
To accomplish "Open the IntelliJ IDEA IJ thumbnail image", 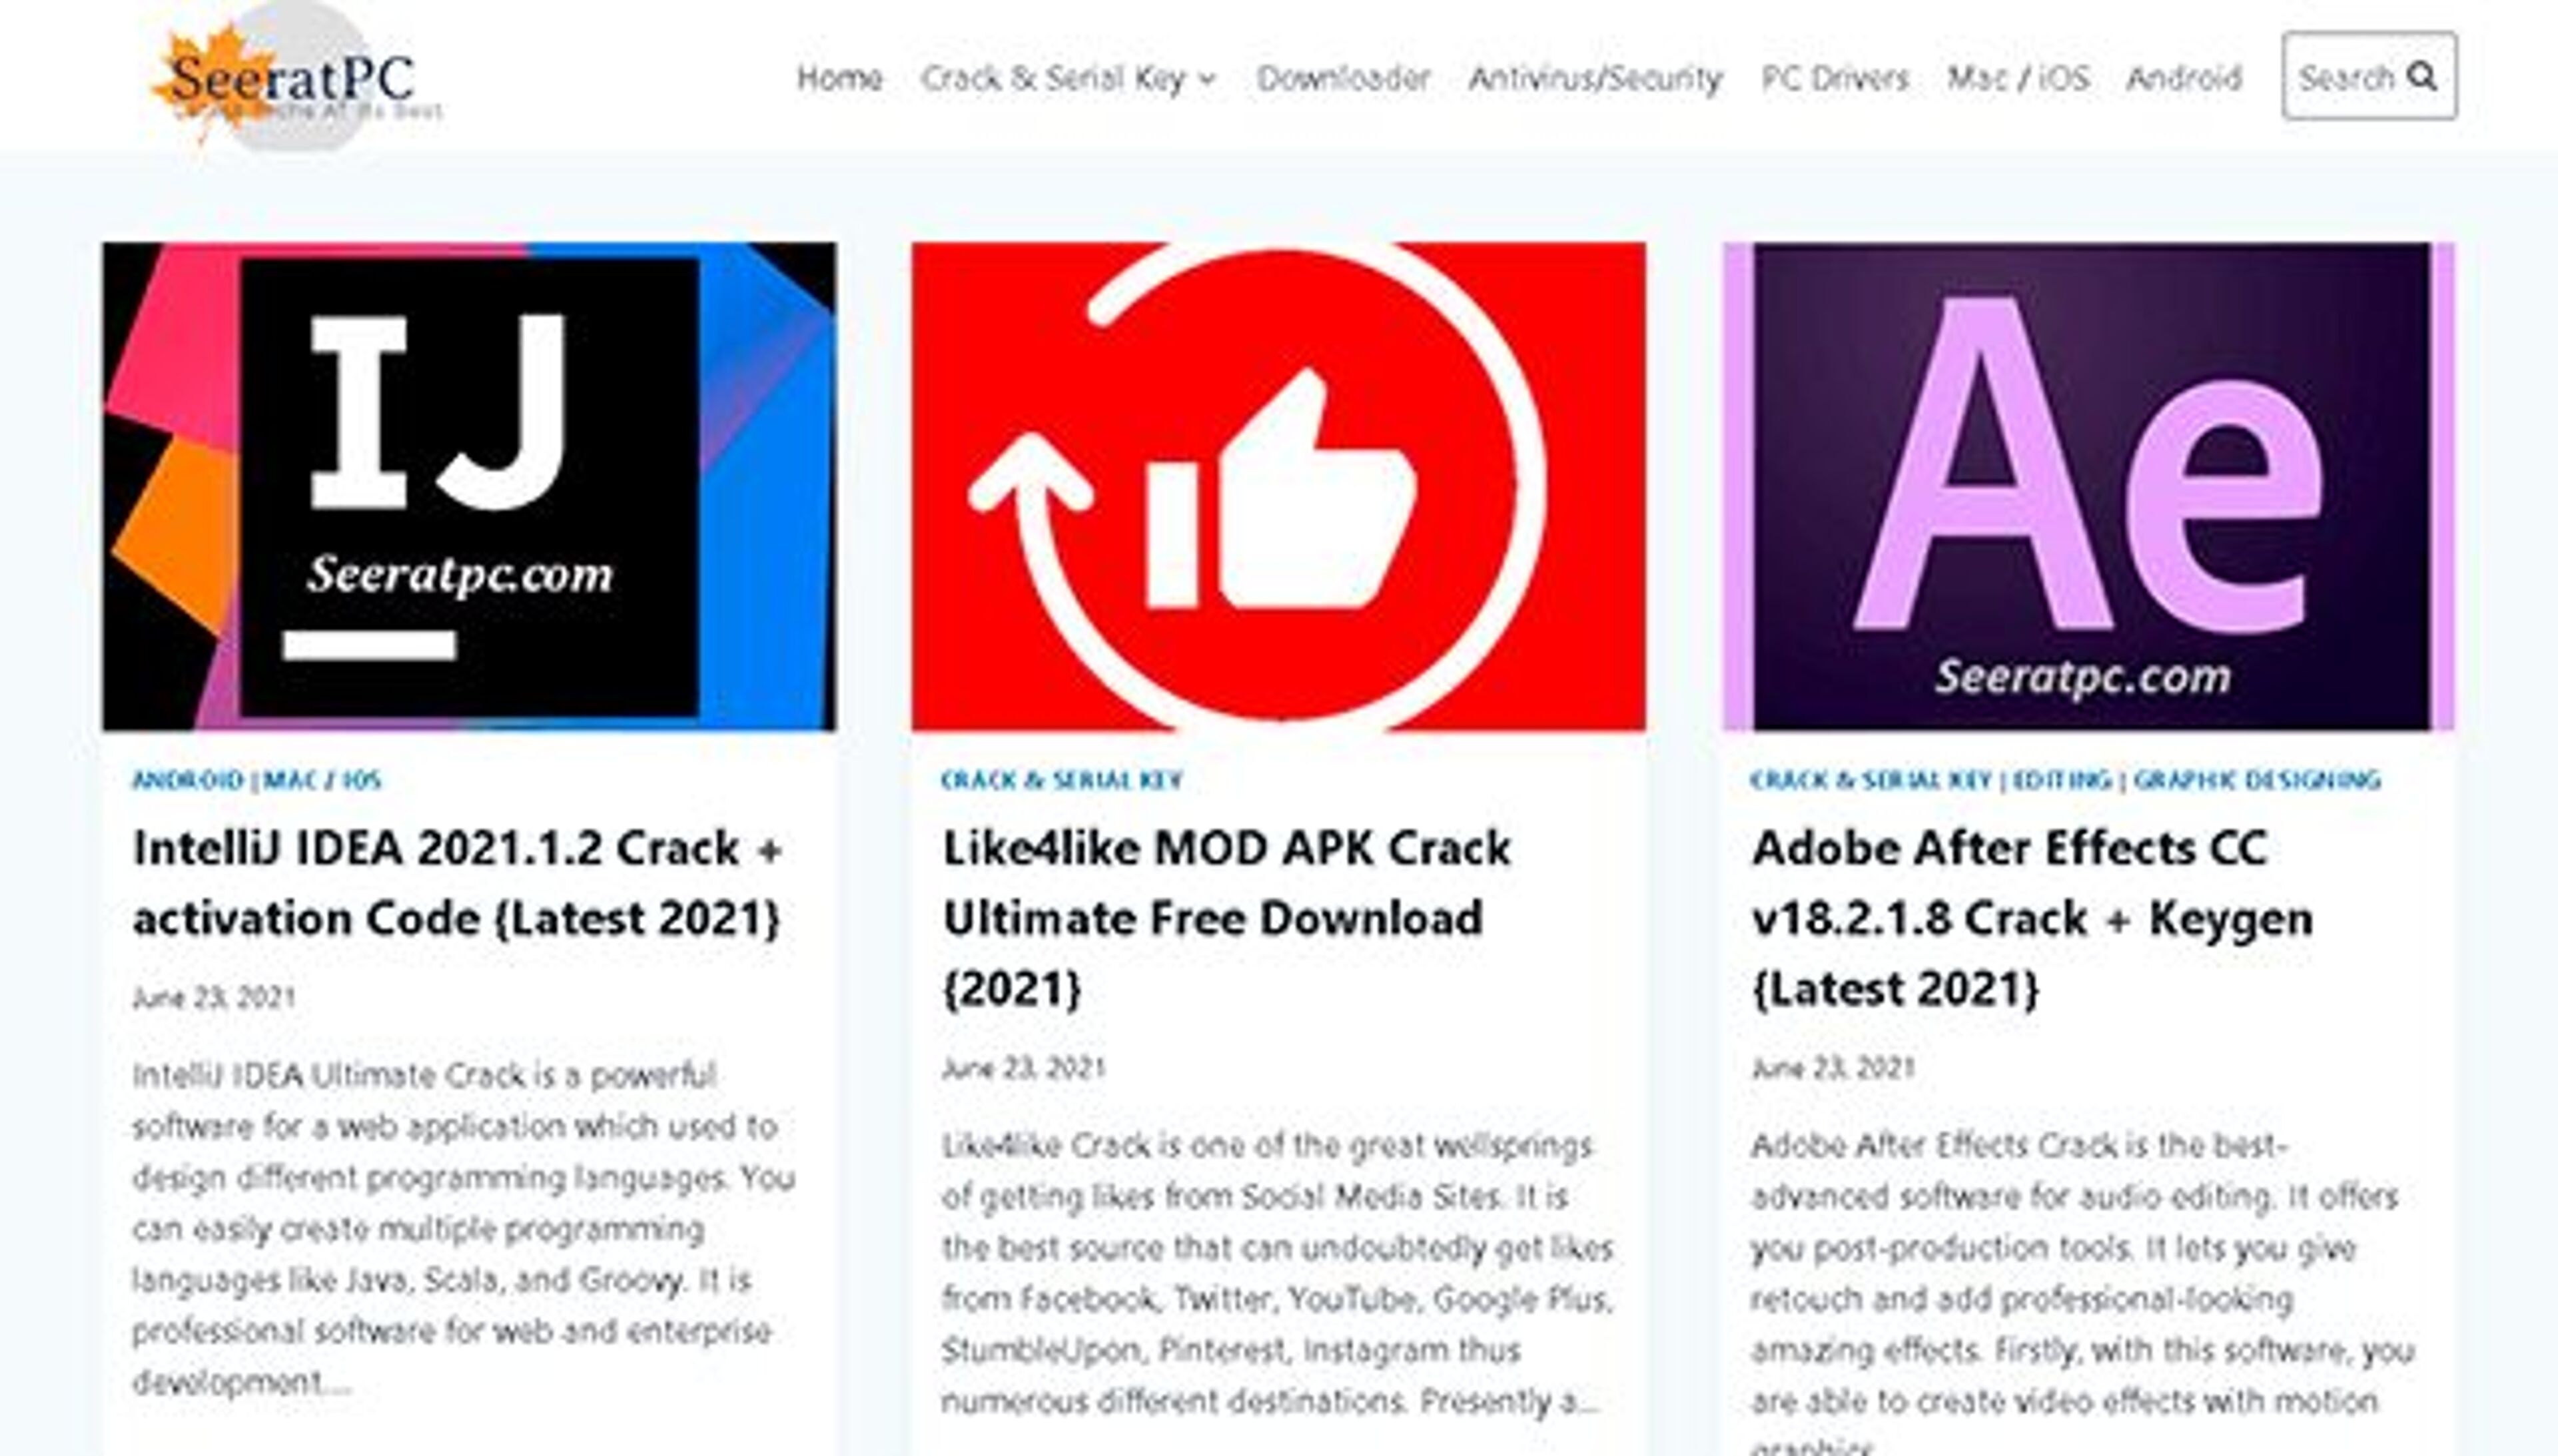I will 469,486.
